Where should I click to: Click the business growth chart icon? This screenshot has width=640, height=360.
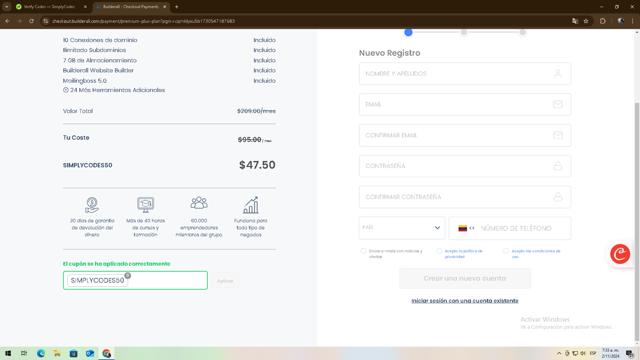point(251,205)
